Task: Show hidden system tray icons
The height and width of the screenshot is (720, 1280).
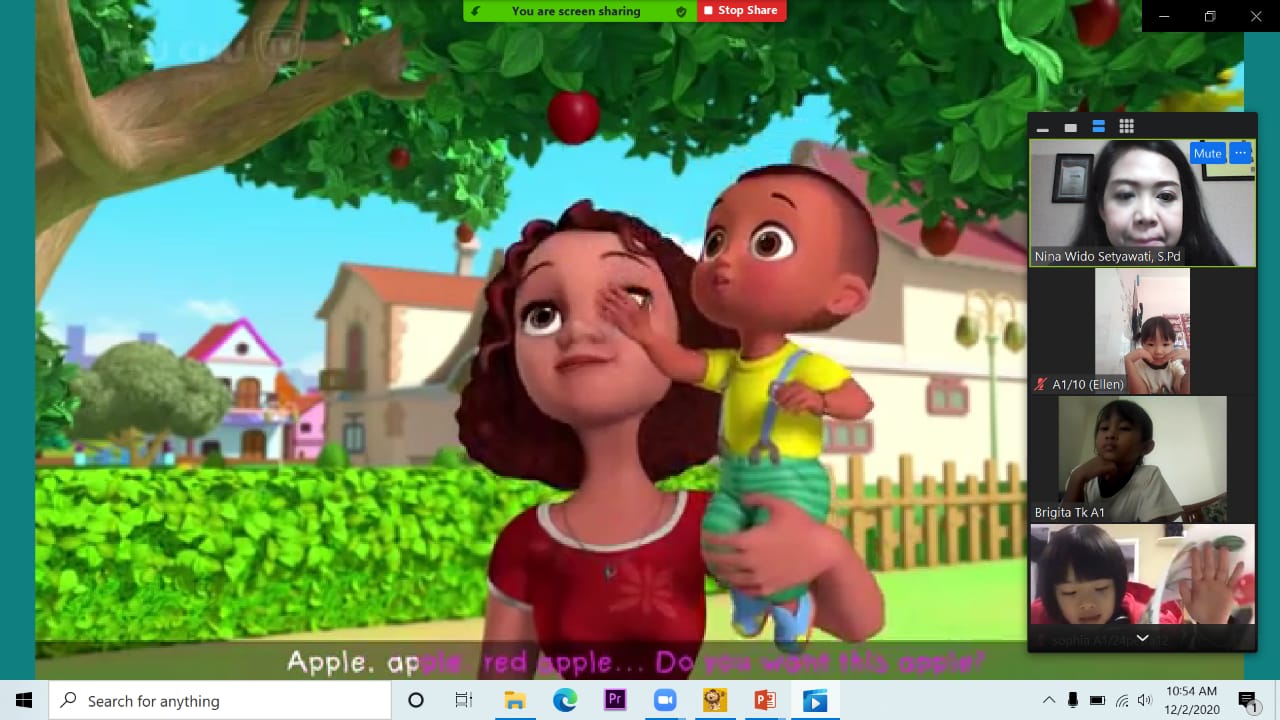Action: point(1048,700)
